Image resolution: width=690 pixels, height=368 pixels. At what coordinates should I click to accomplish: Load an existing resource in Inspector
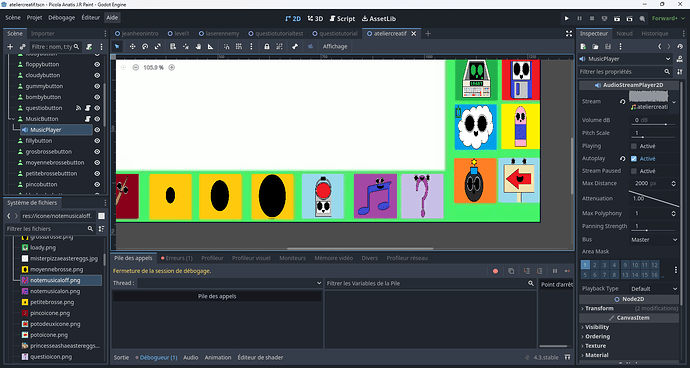[x=595, y=46]
